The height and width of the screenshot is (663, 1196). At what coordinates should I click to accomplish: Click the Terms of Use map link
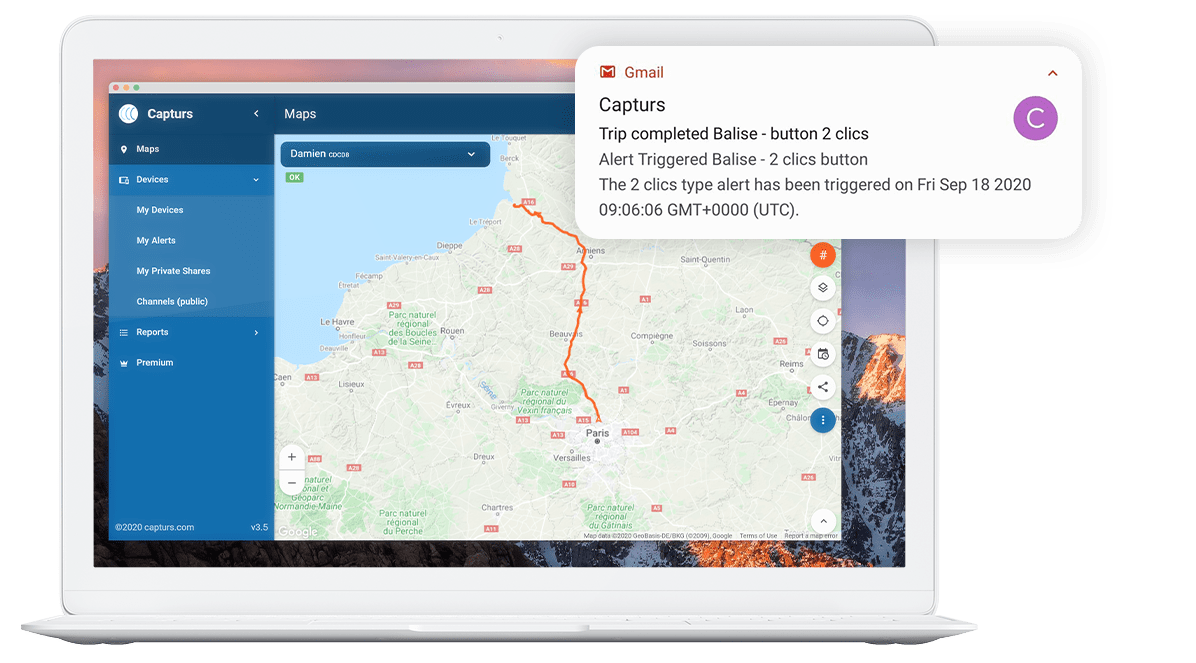(x=758, y=536)
